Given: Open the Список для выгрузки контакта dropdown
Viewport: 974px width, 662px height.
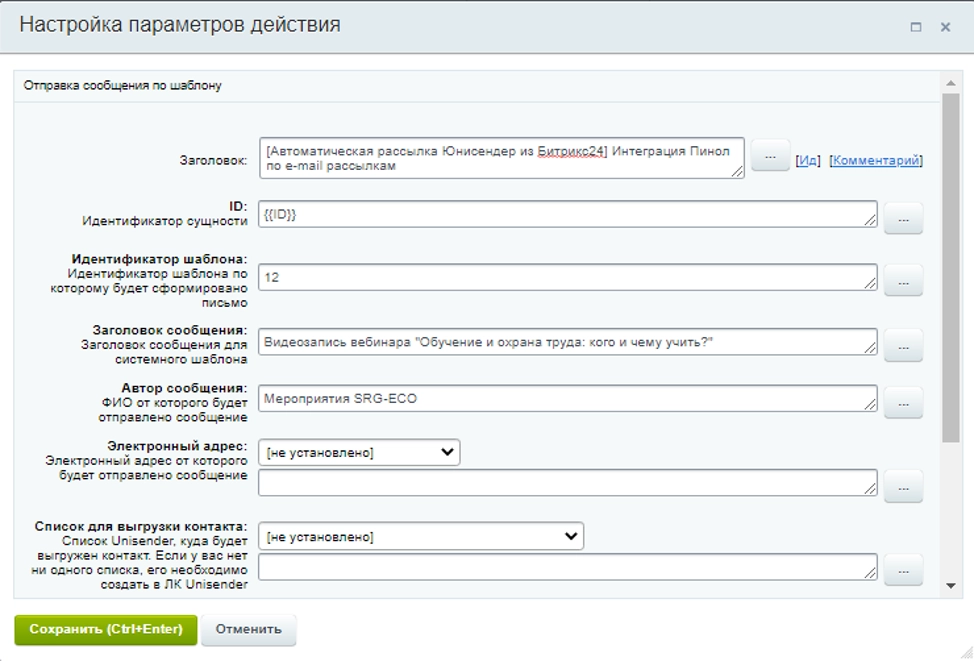Looking at the screenshot, I should [x=421, y=537].
